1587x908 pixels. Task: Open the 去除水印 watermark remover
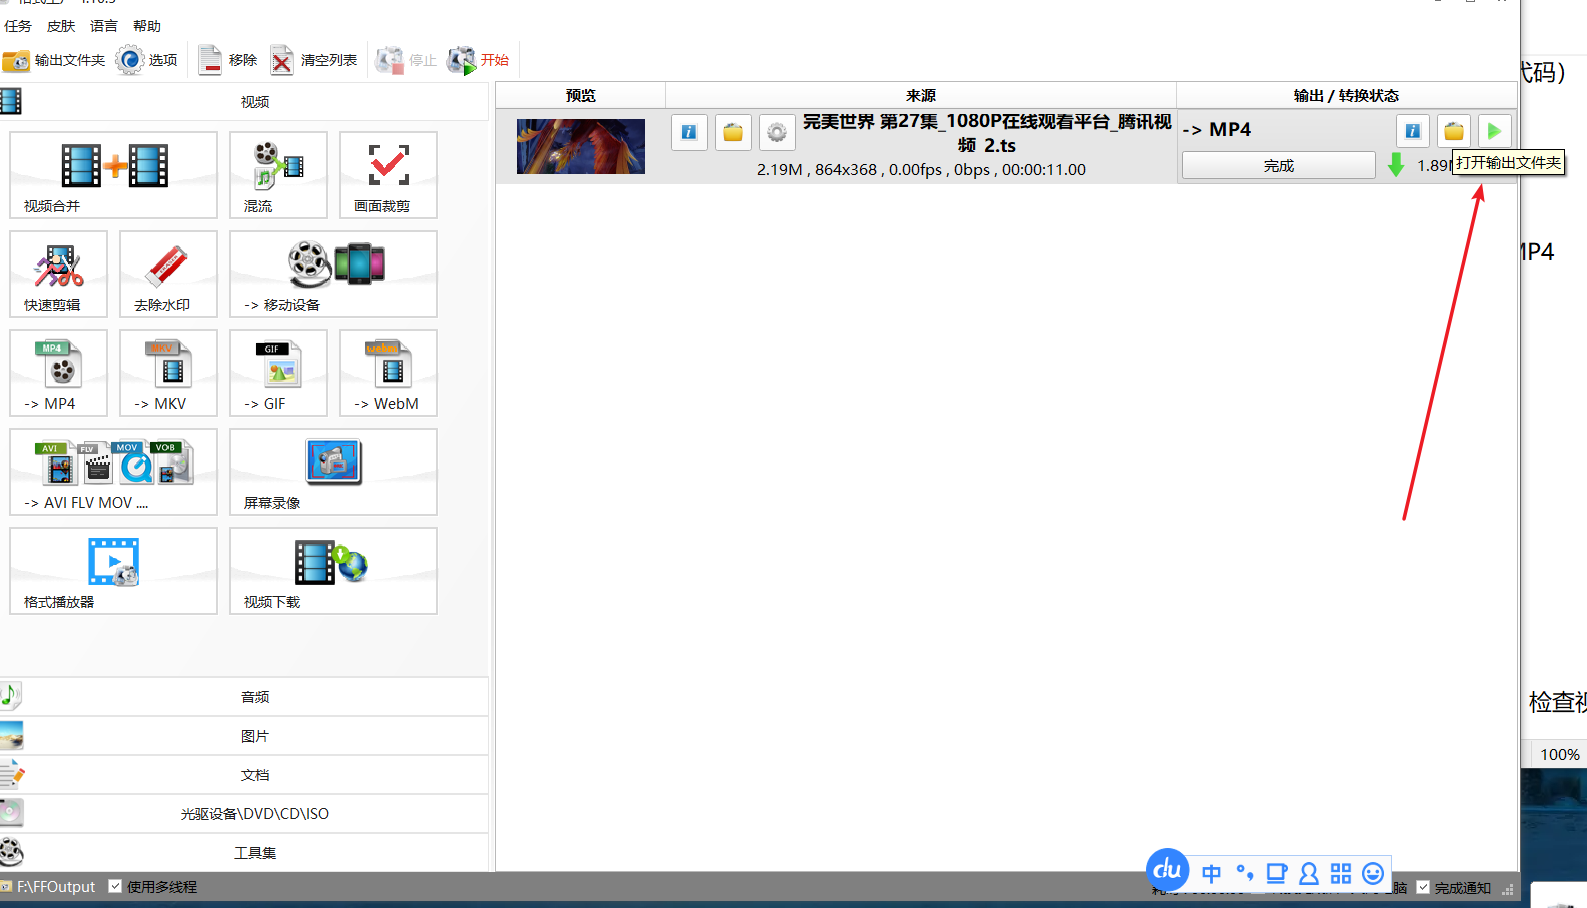(x=168, y=274)
